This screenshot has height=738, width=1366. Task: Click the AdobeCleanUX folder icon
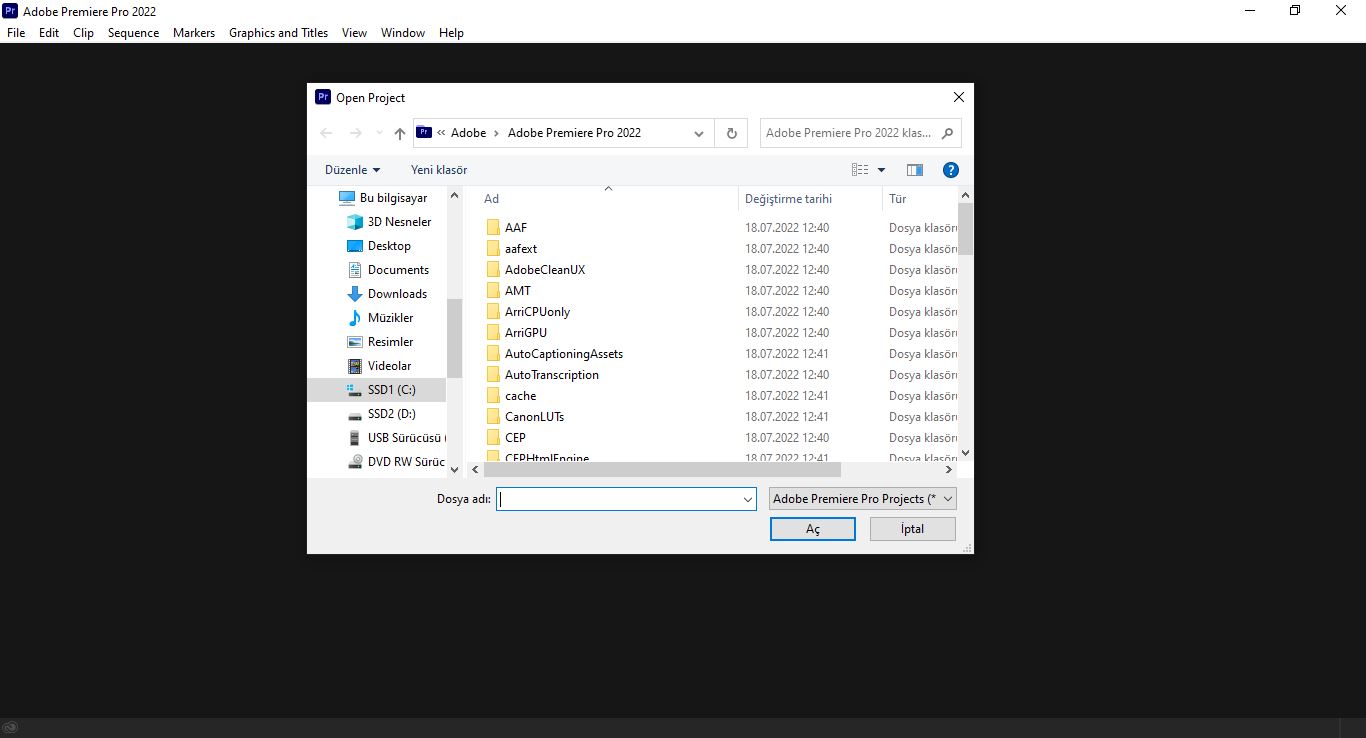pos(493,270)
